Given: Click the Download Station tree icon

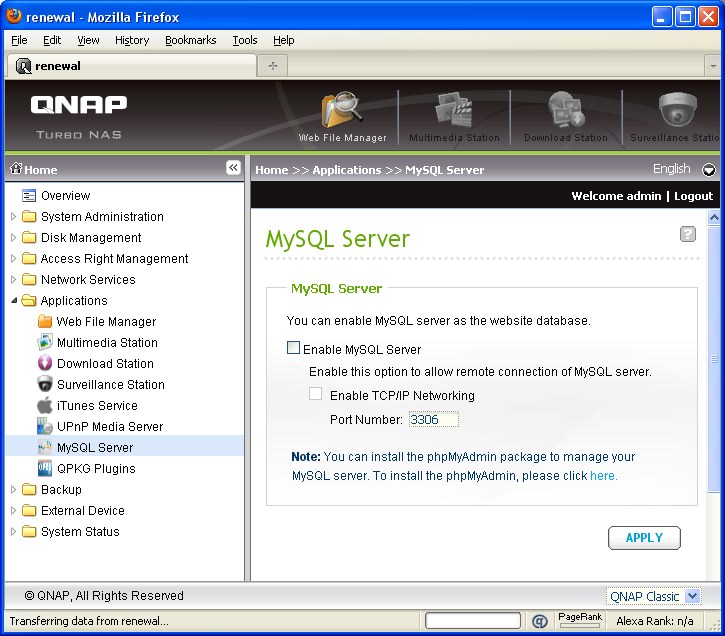Looking at the screenshot, I should tap(45, 363).
